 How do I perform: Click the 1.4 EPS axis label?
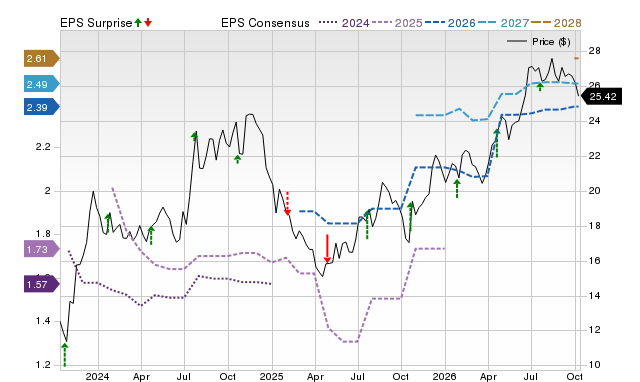coord(43,321)
